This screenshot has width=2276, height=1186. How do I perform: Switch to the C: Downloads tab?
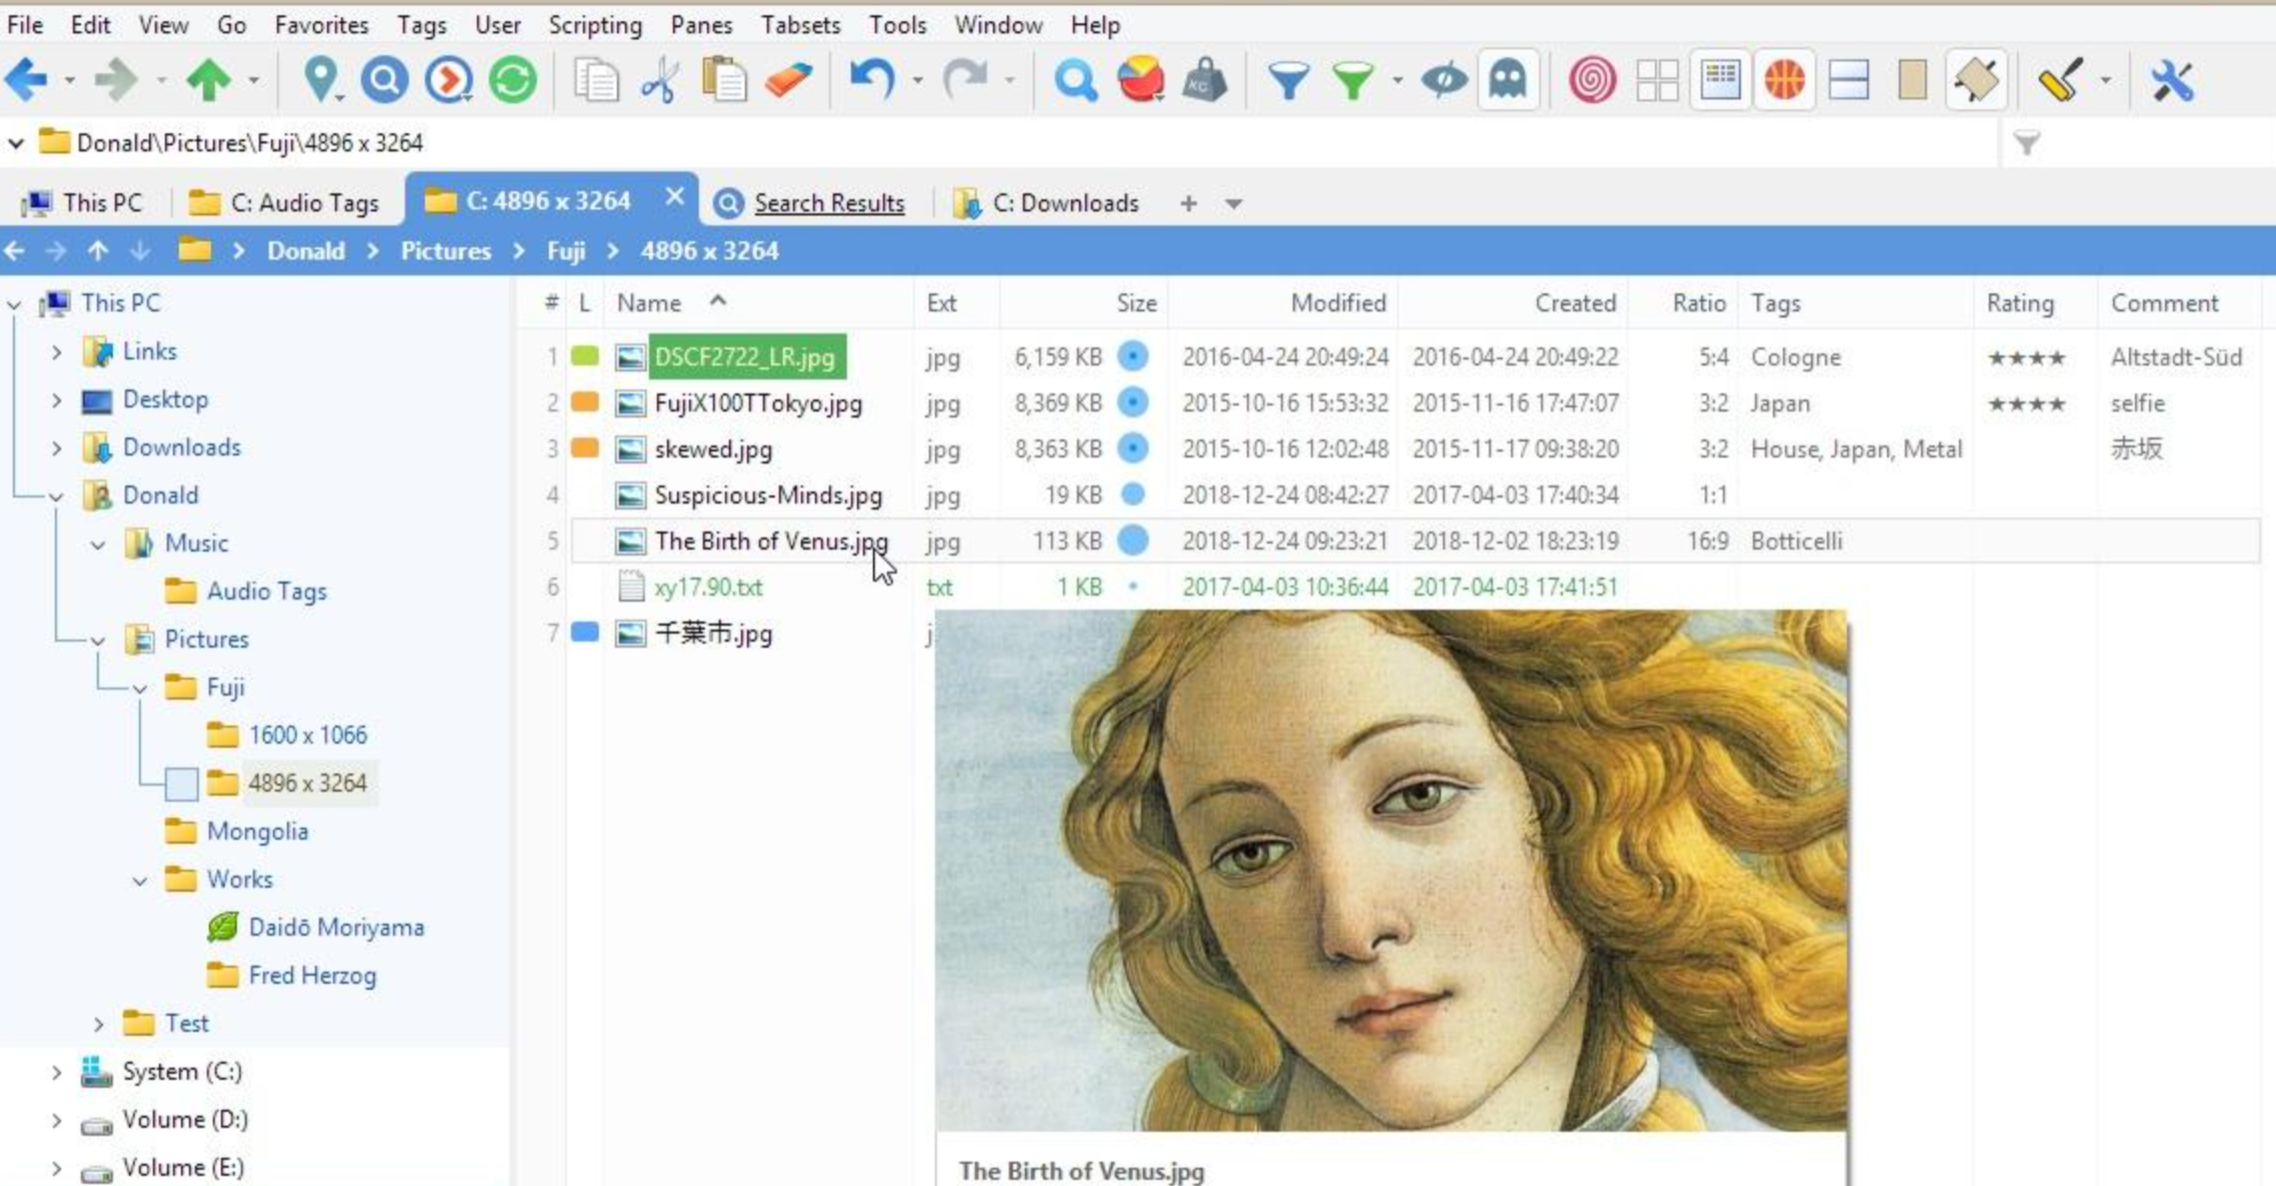pos(1047,203)
